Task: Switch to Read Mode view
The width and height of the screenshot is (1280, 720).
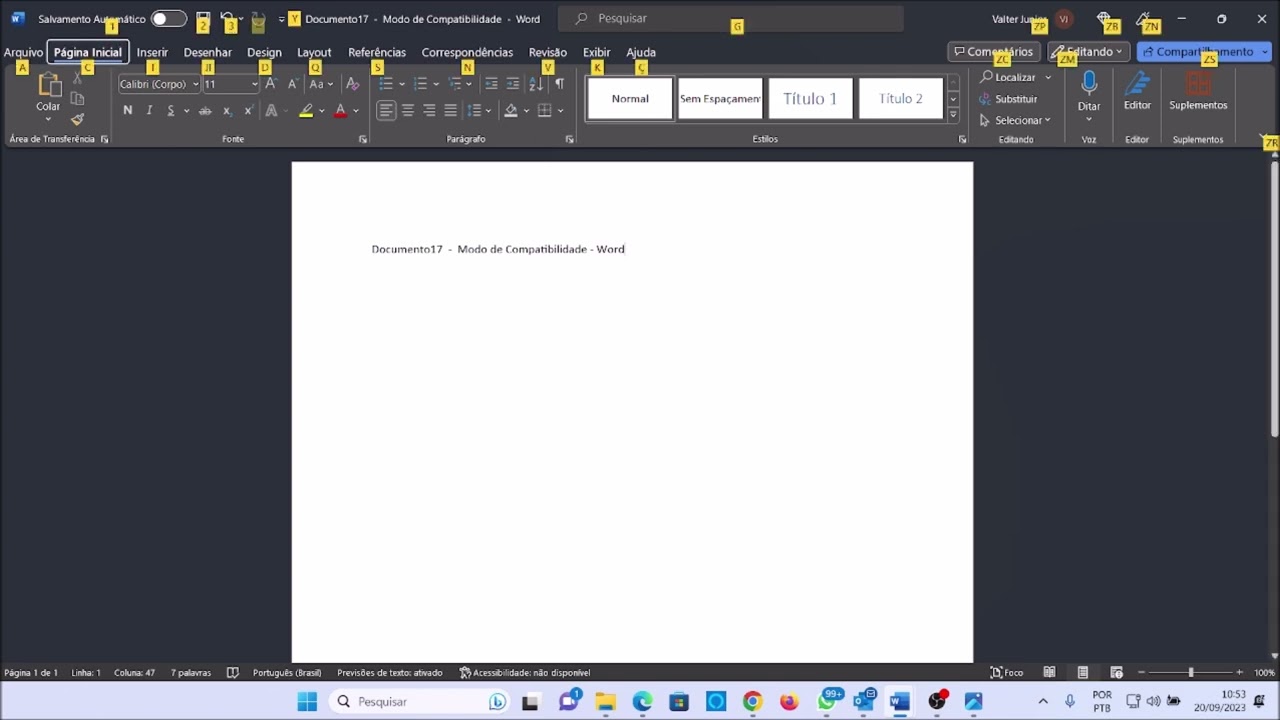Action: coord(1049,673)
